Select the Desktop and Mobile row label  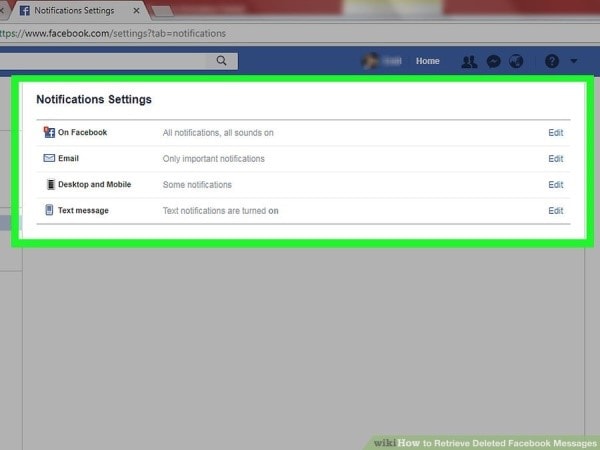tap(95, 184)
